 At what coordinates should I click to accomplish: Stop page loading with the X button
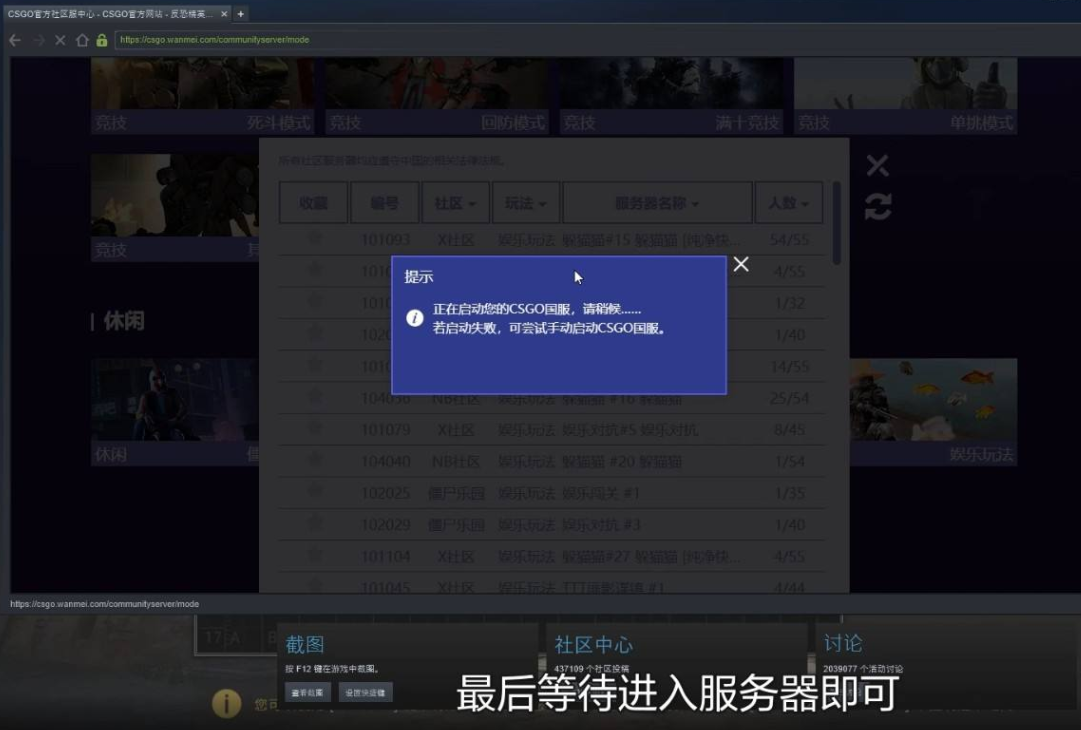(61, 40)
